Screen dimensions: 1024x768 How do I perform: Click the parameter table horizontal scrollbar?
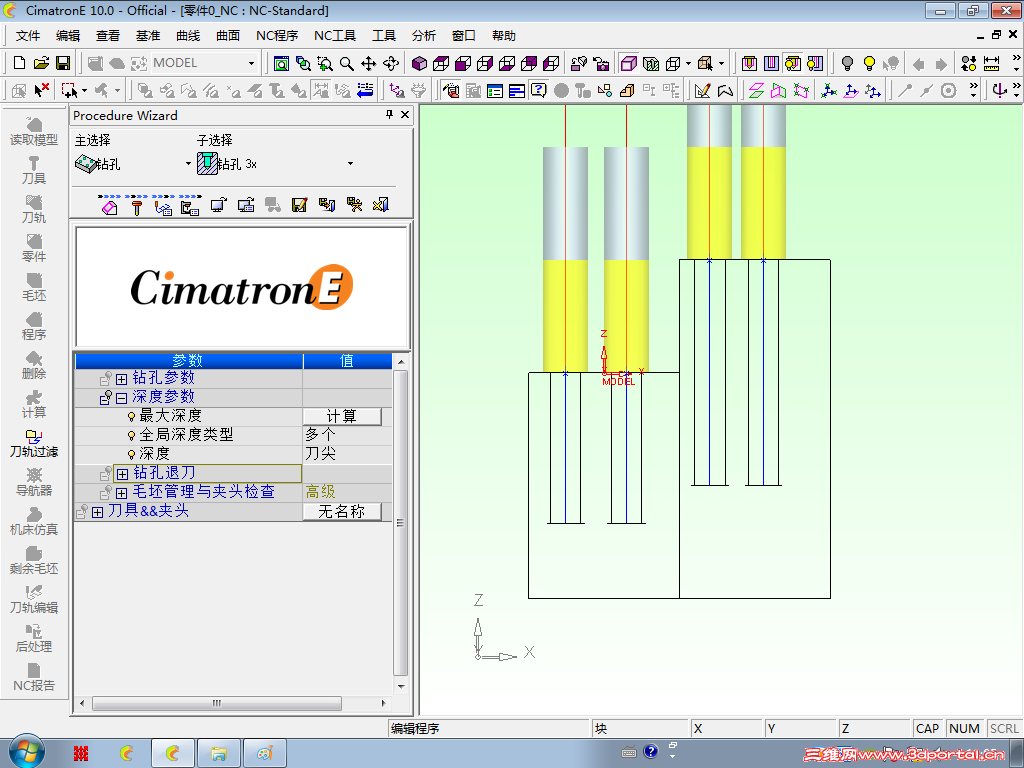(x=217, y=703)
